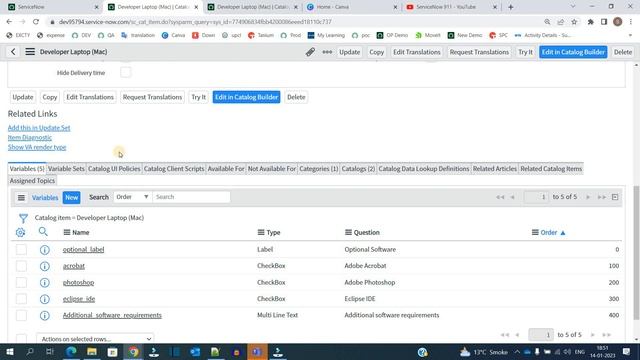
Task: Open the Show VA render type link
Action: point(37,147)
